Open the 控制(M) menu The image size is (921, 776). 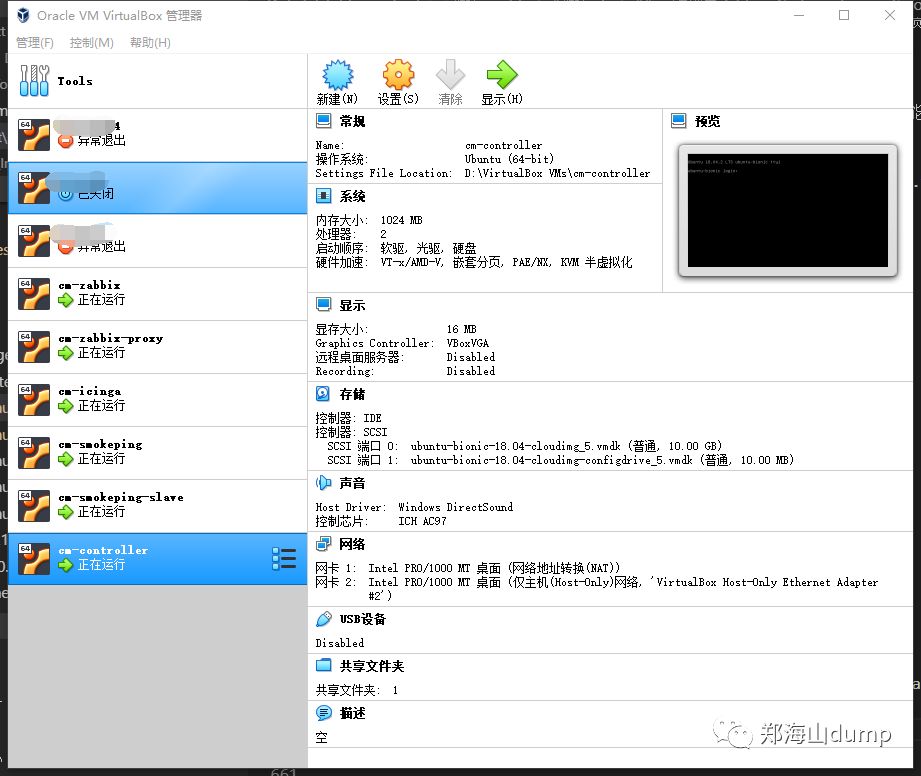coord(89,43)
